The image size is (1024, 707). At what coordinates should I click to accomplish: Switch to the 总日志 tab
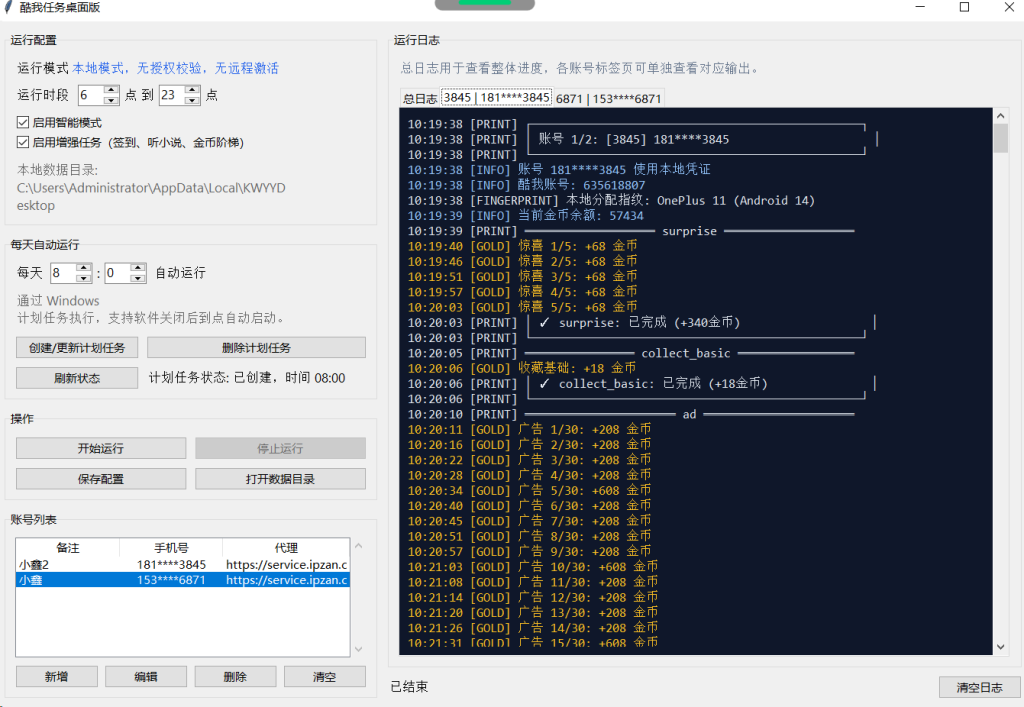pyautogui.click(x=419, y=98)
